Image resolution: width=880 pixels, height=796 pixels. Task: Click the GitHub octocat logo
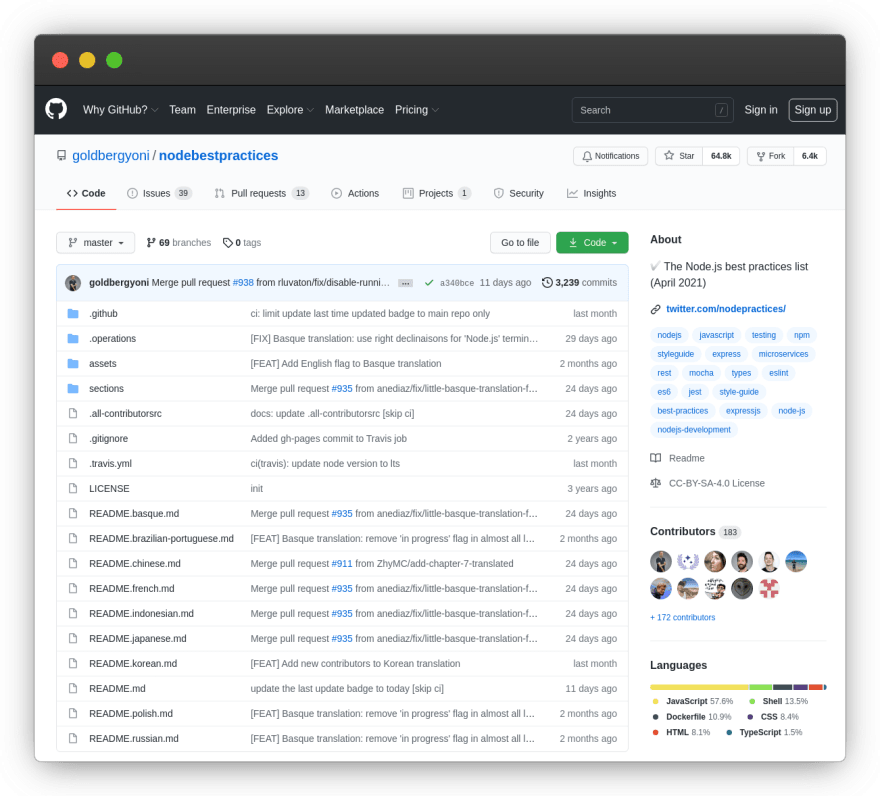click(56, 109)
